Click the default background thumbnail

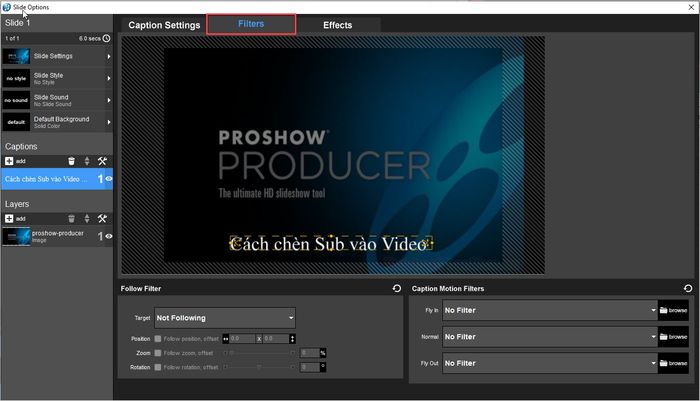point(16,122)
